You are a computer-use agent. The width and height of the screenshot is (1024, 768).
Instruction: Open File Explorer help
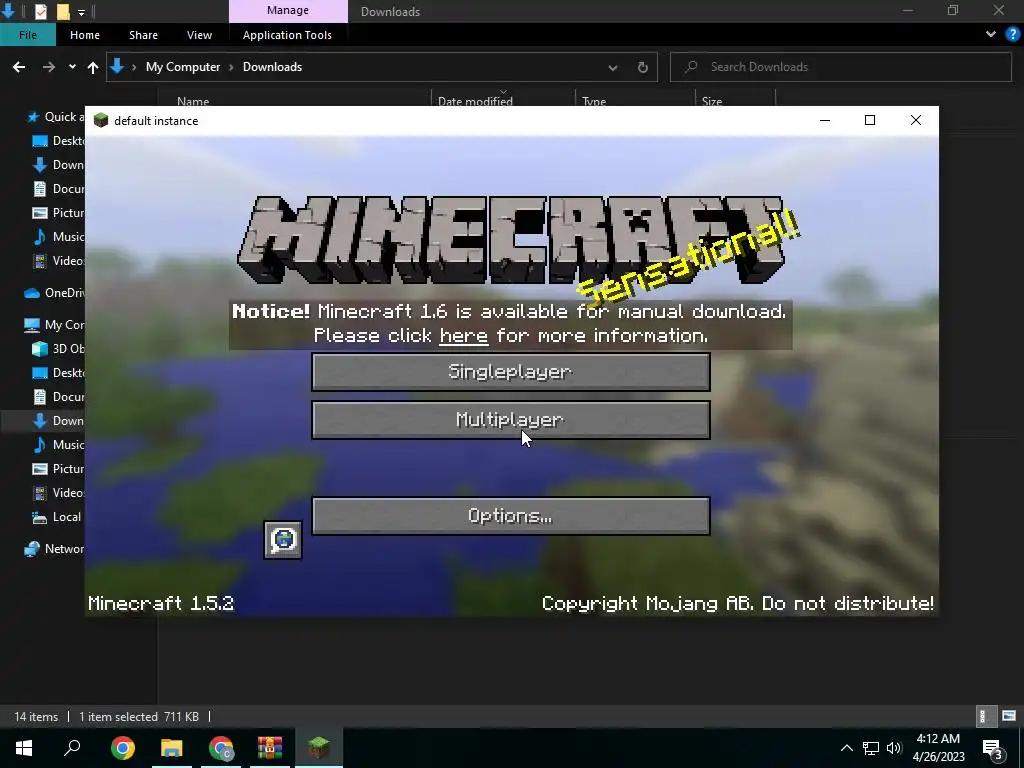(x=1013, y=35)
